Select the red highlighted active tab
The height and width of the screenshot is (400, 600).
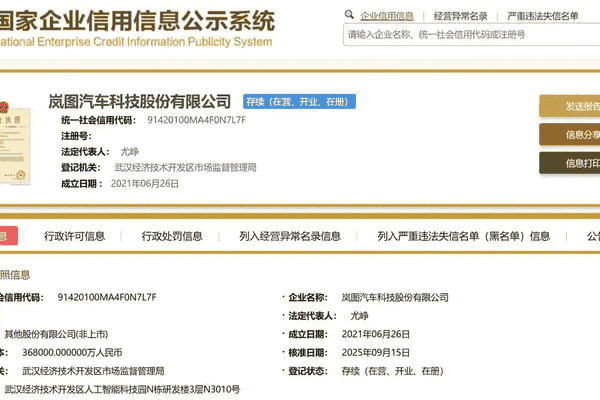[x=8, y=235]
